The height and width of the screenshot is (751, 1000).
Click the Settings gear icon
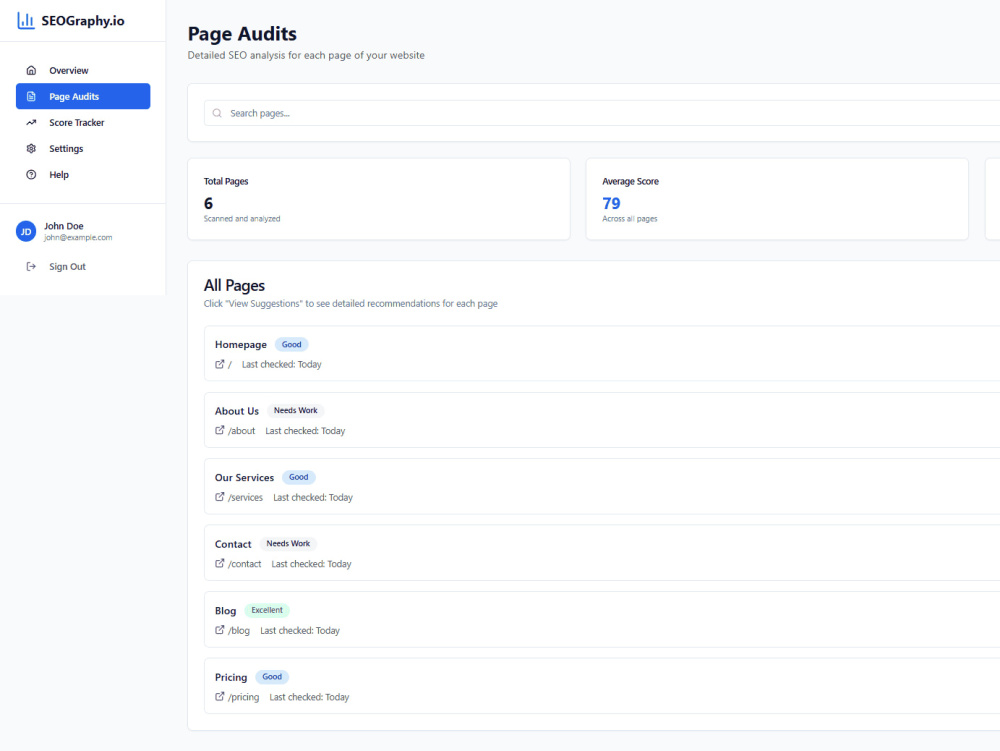click(31, 149)
